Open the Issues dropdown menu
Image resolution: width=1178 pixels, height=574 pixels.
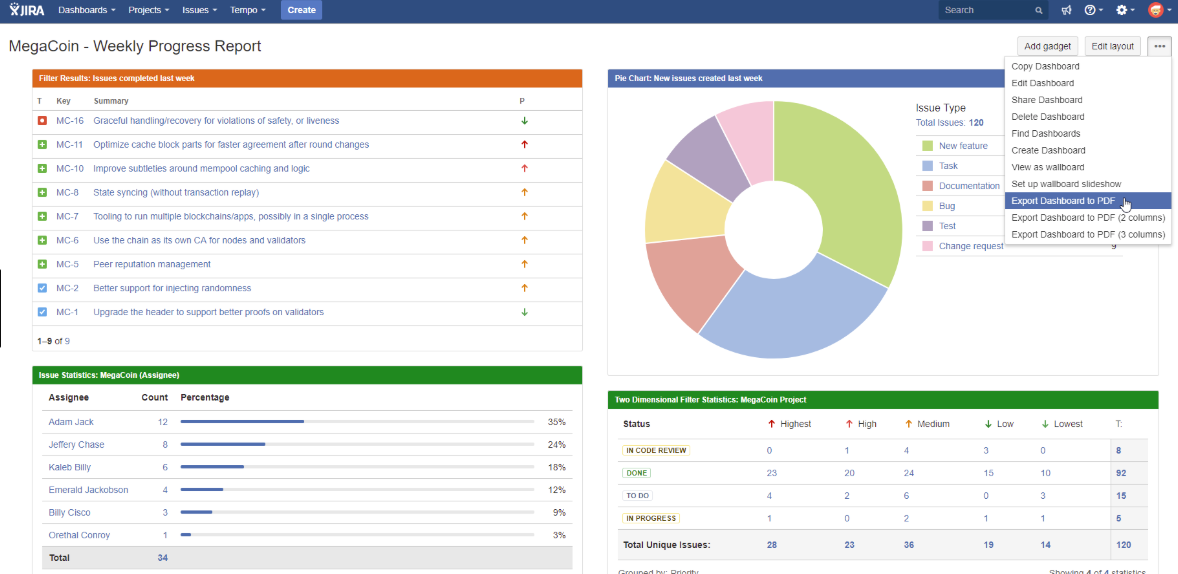200,11
